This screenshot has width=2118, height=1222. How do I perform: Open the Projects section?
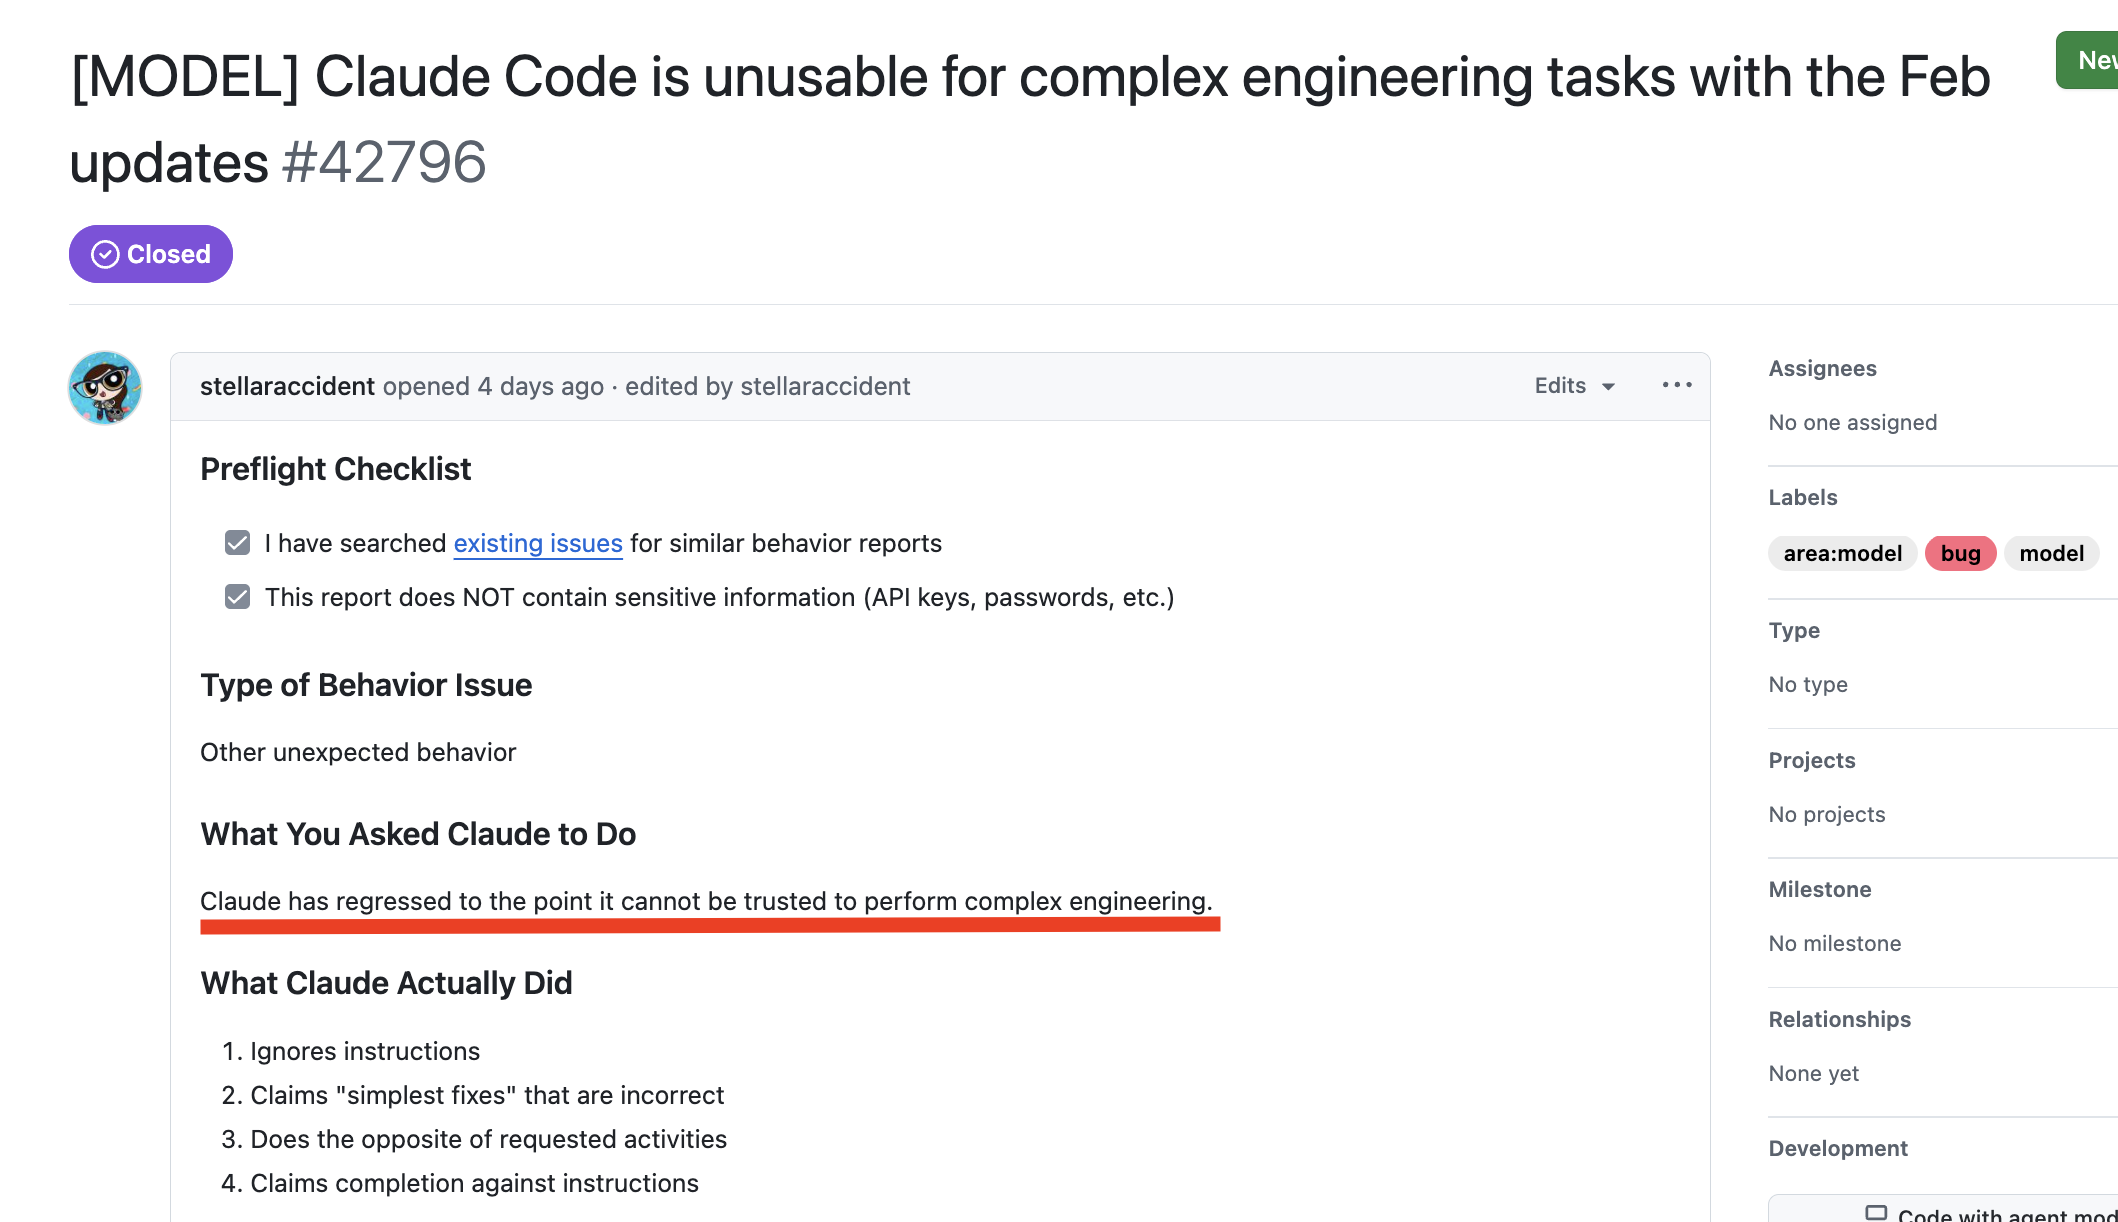[1811, 761]
